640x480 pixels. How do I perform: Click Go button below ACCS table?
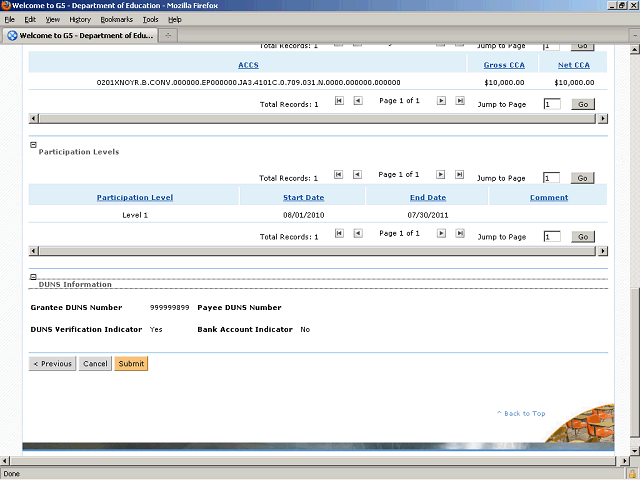[583, 104]
